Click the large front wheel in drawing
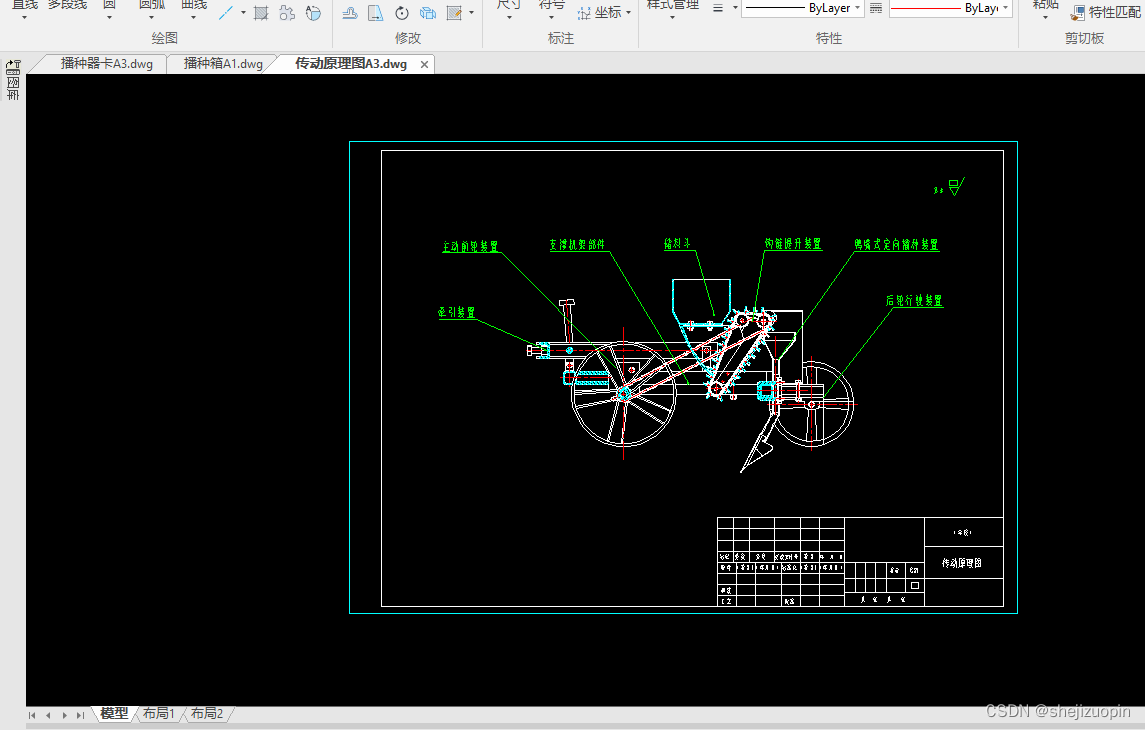 [624, 394]
